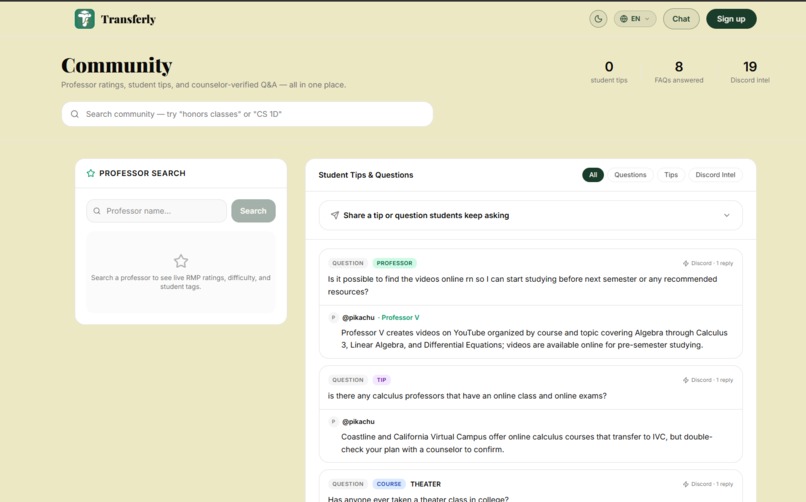Select the Questions filter tab
This screenshot has height=502, width=806.
tap(630, 175)
